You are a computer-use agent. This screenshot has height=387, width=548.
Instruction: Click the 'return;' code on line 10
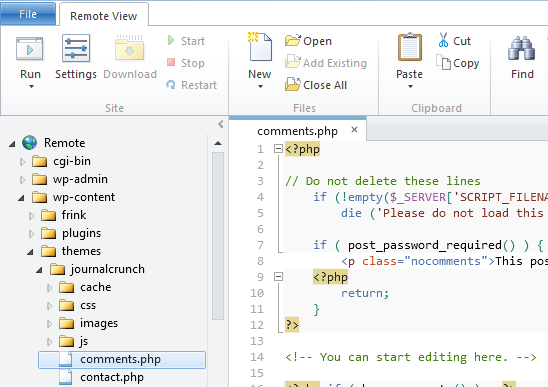point(365,293)
